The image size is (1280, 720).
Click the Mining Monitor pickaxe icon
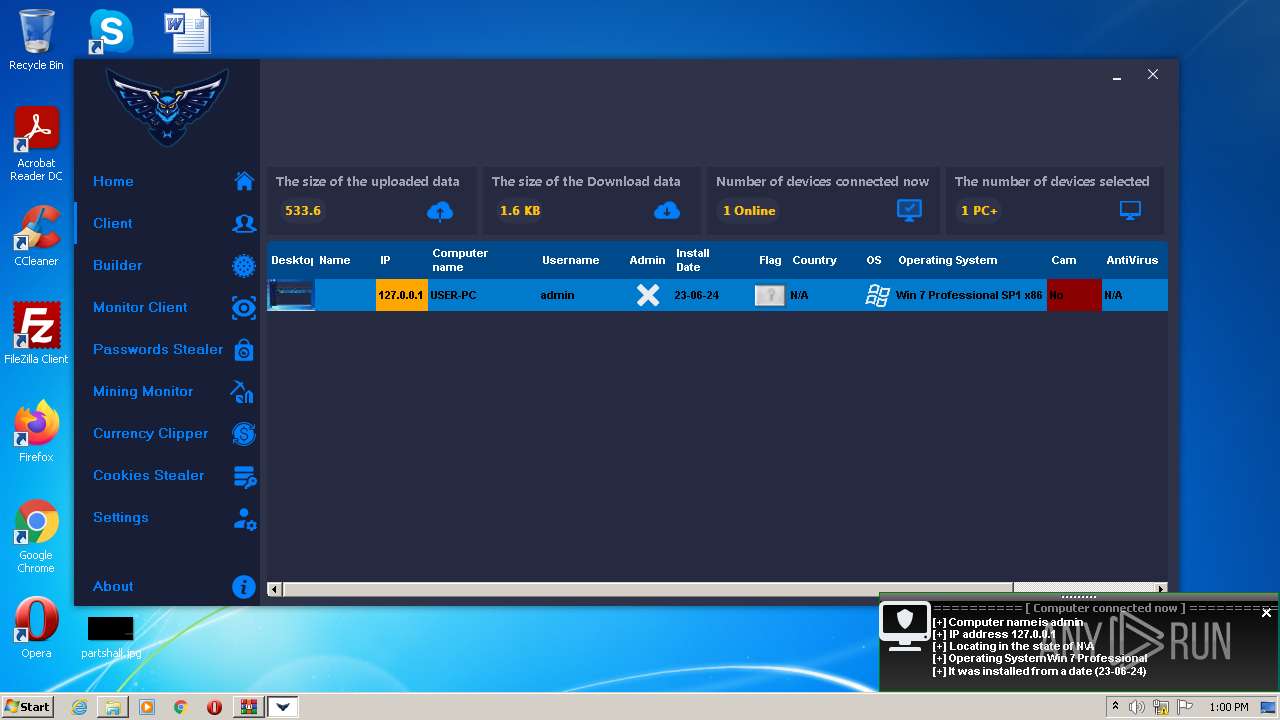[242, 392]
